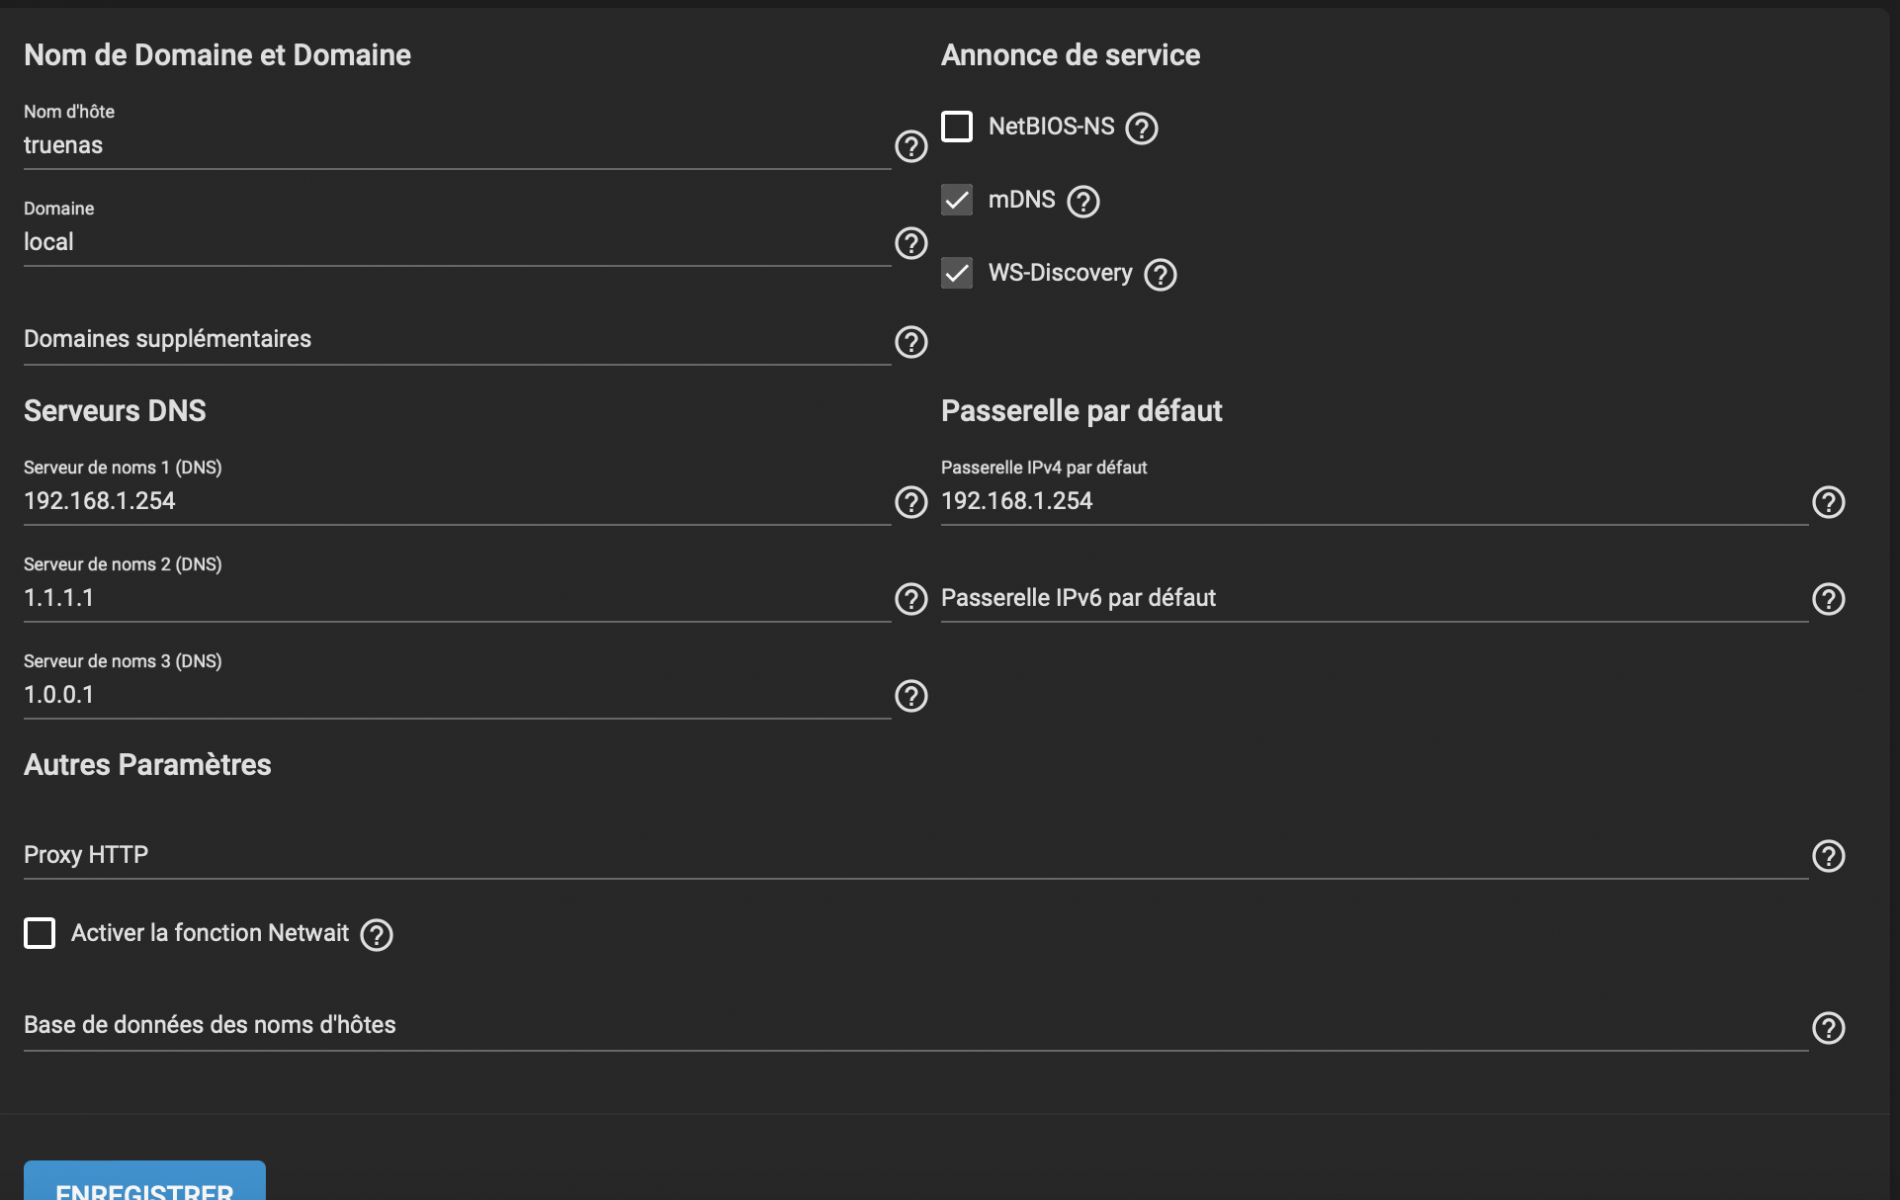Viewport: 1900px width, 1200px height.
Task: Open Netwait function help icon
Action: 376,935
